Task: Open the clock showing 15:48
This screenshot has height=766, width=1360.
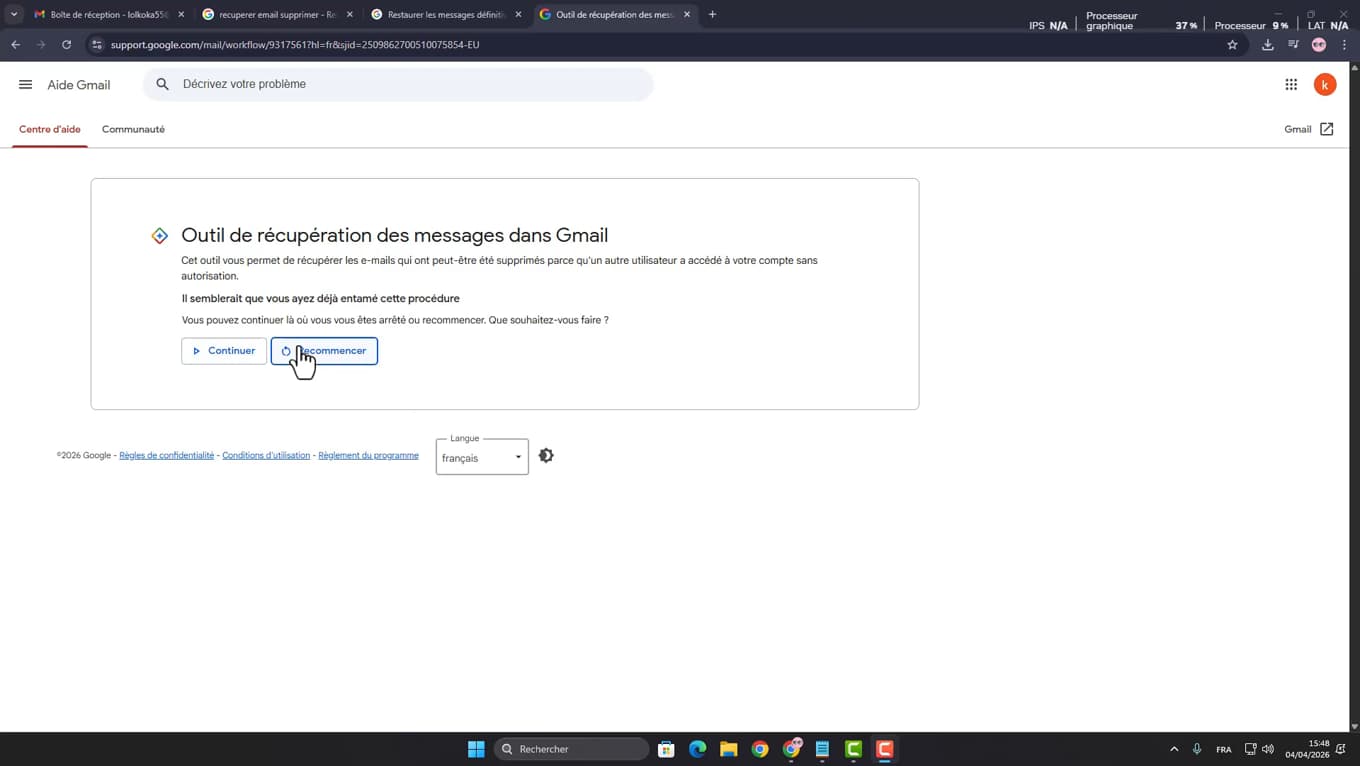Action: pos(1307,749)
